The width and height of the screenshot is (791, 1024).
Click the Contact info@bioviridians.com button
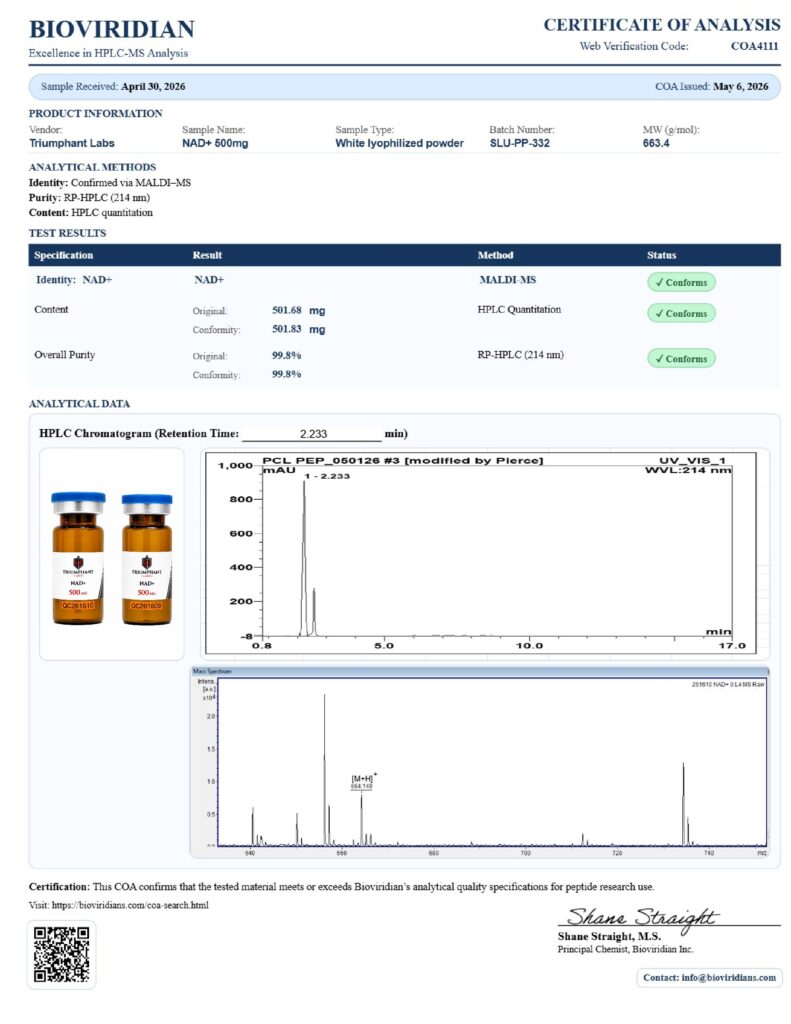coord(709,978)
